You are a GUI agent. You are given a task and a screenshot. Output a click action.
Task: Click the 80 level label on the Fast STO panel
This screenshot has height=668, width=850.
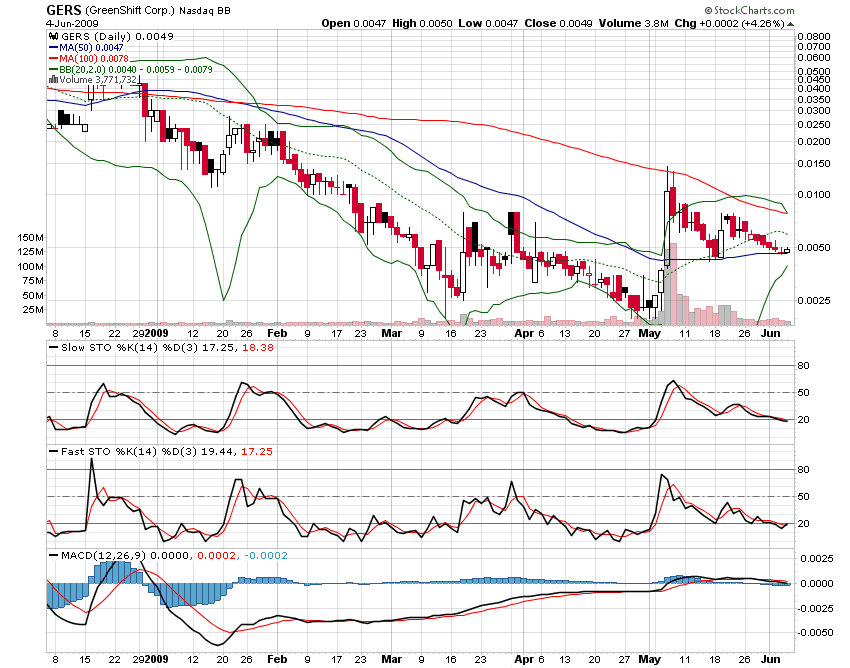coord(803,470)
